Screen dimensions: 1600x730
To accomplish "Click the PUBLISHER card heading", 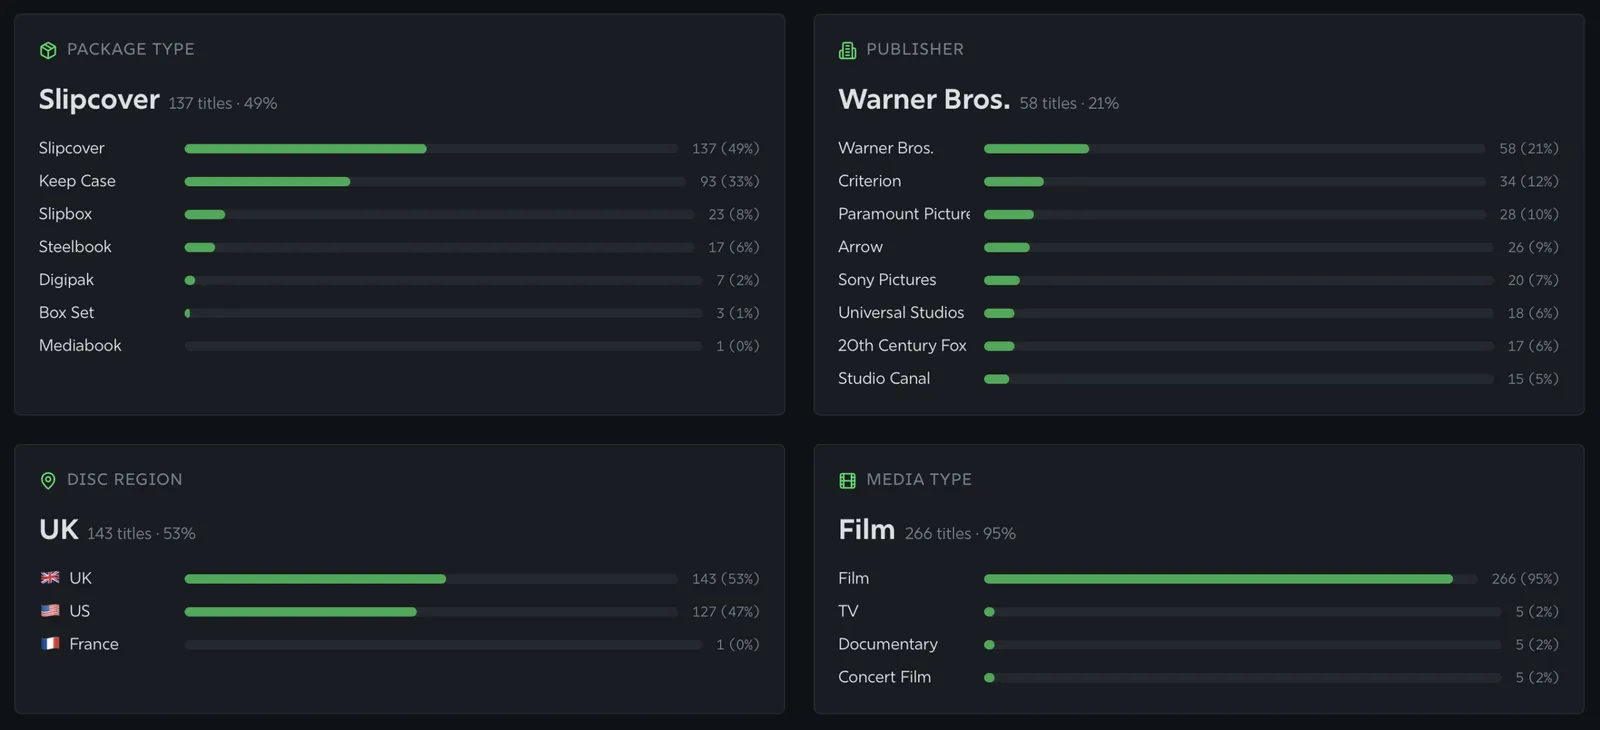I will tap(915, 49).
